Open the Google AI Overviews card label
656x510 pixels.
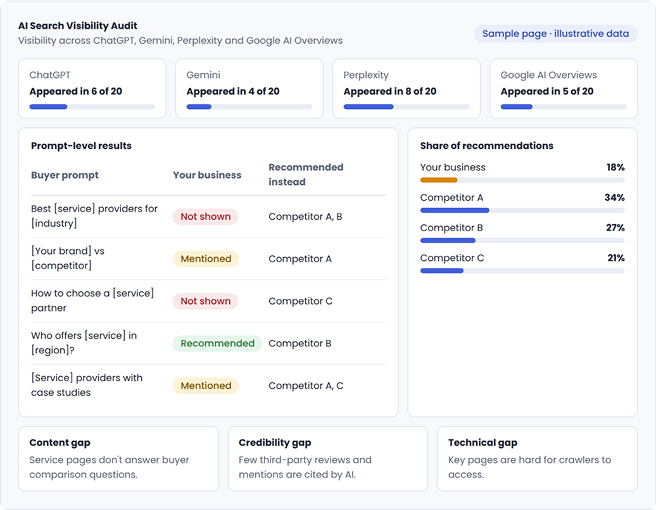(x=548, y=75)
